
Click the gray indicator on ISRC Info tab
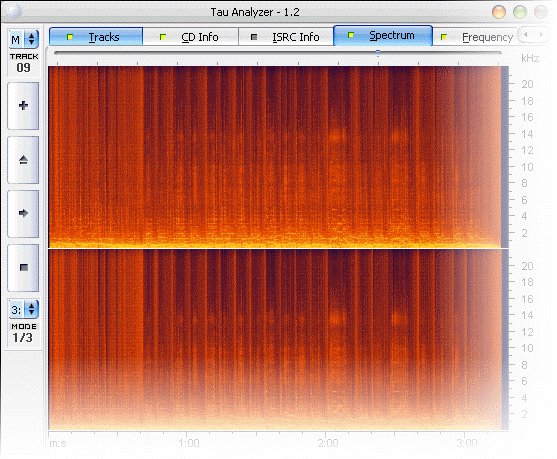254,37
